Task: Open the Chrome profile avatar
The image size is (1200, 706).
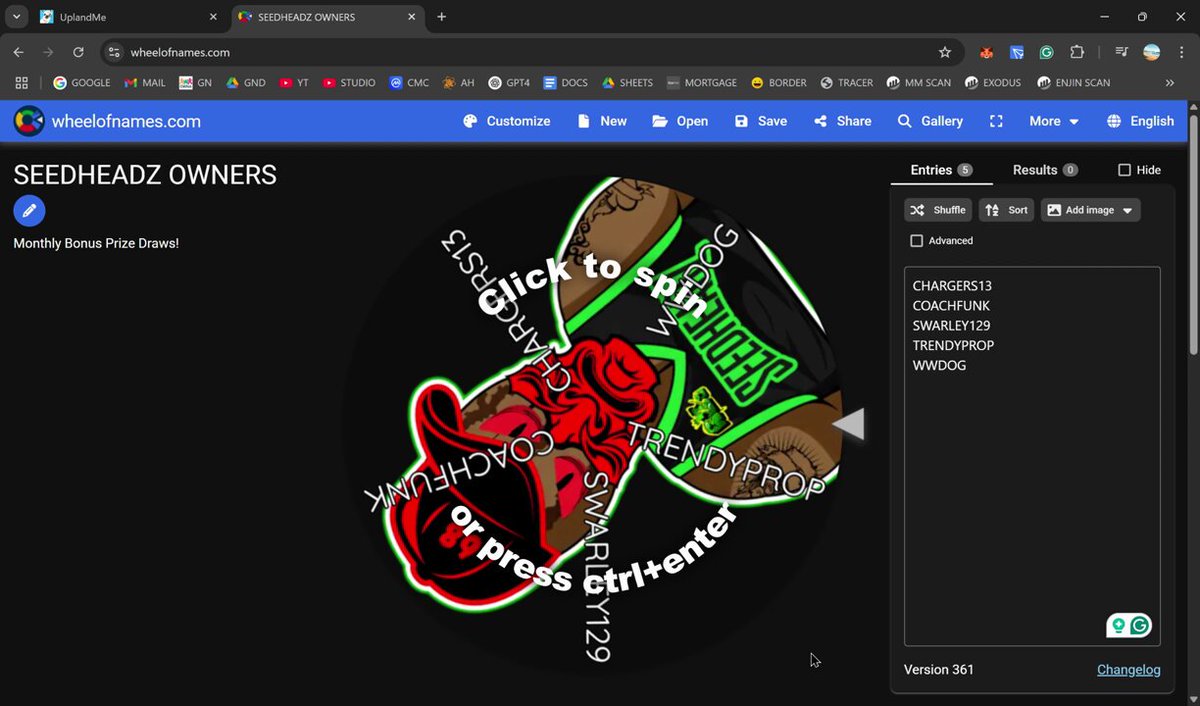Action: (x=1151, y=52)
